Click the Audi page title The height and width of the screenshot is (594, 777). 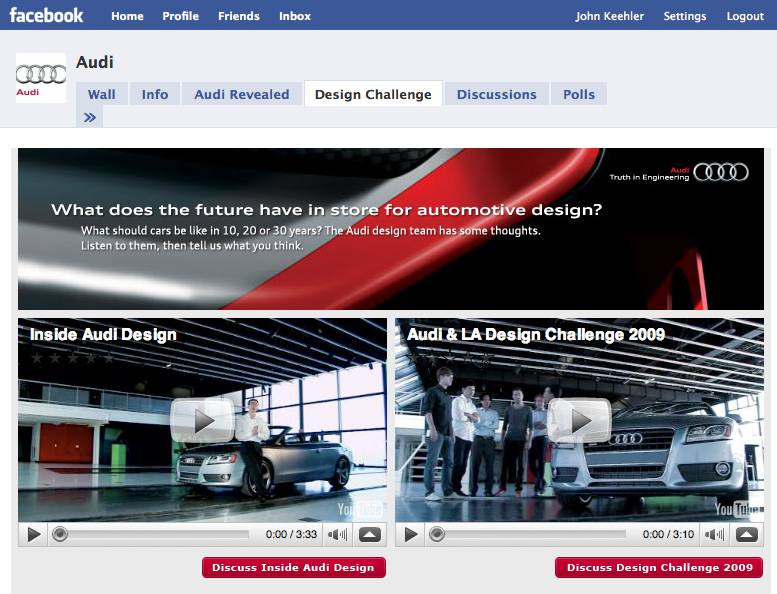click(x=95, y=62)
